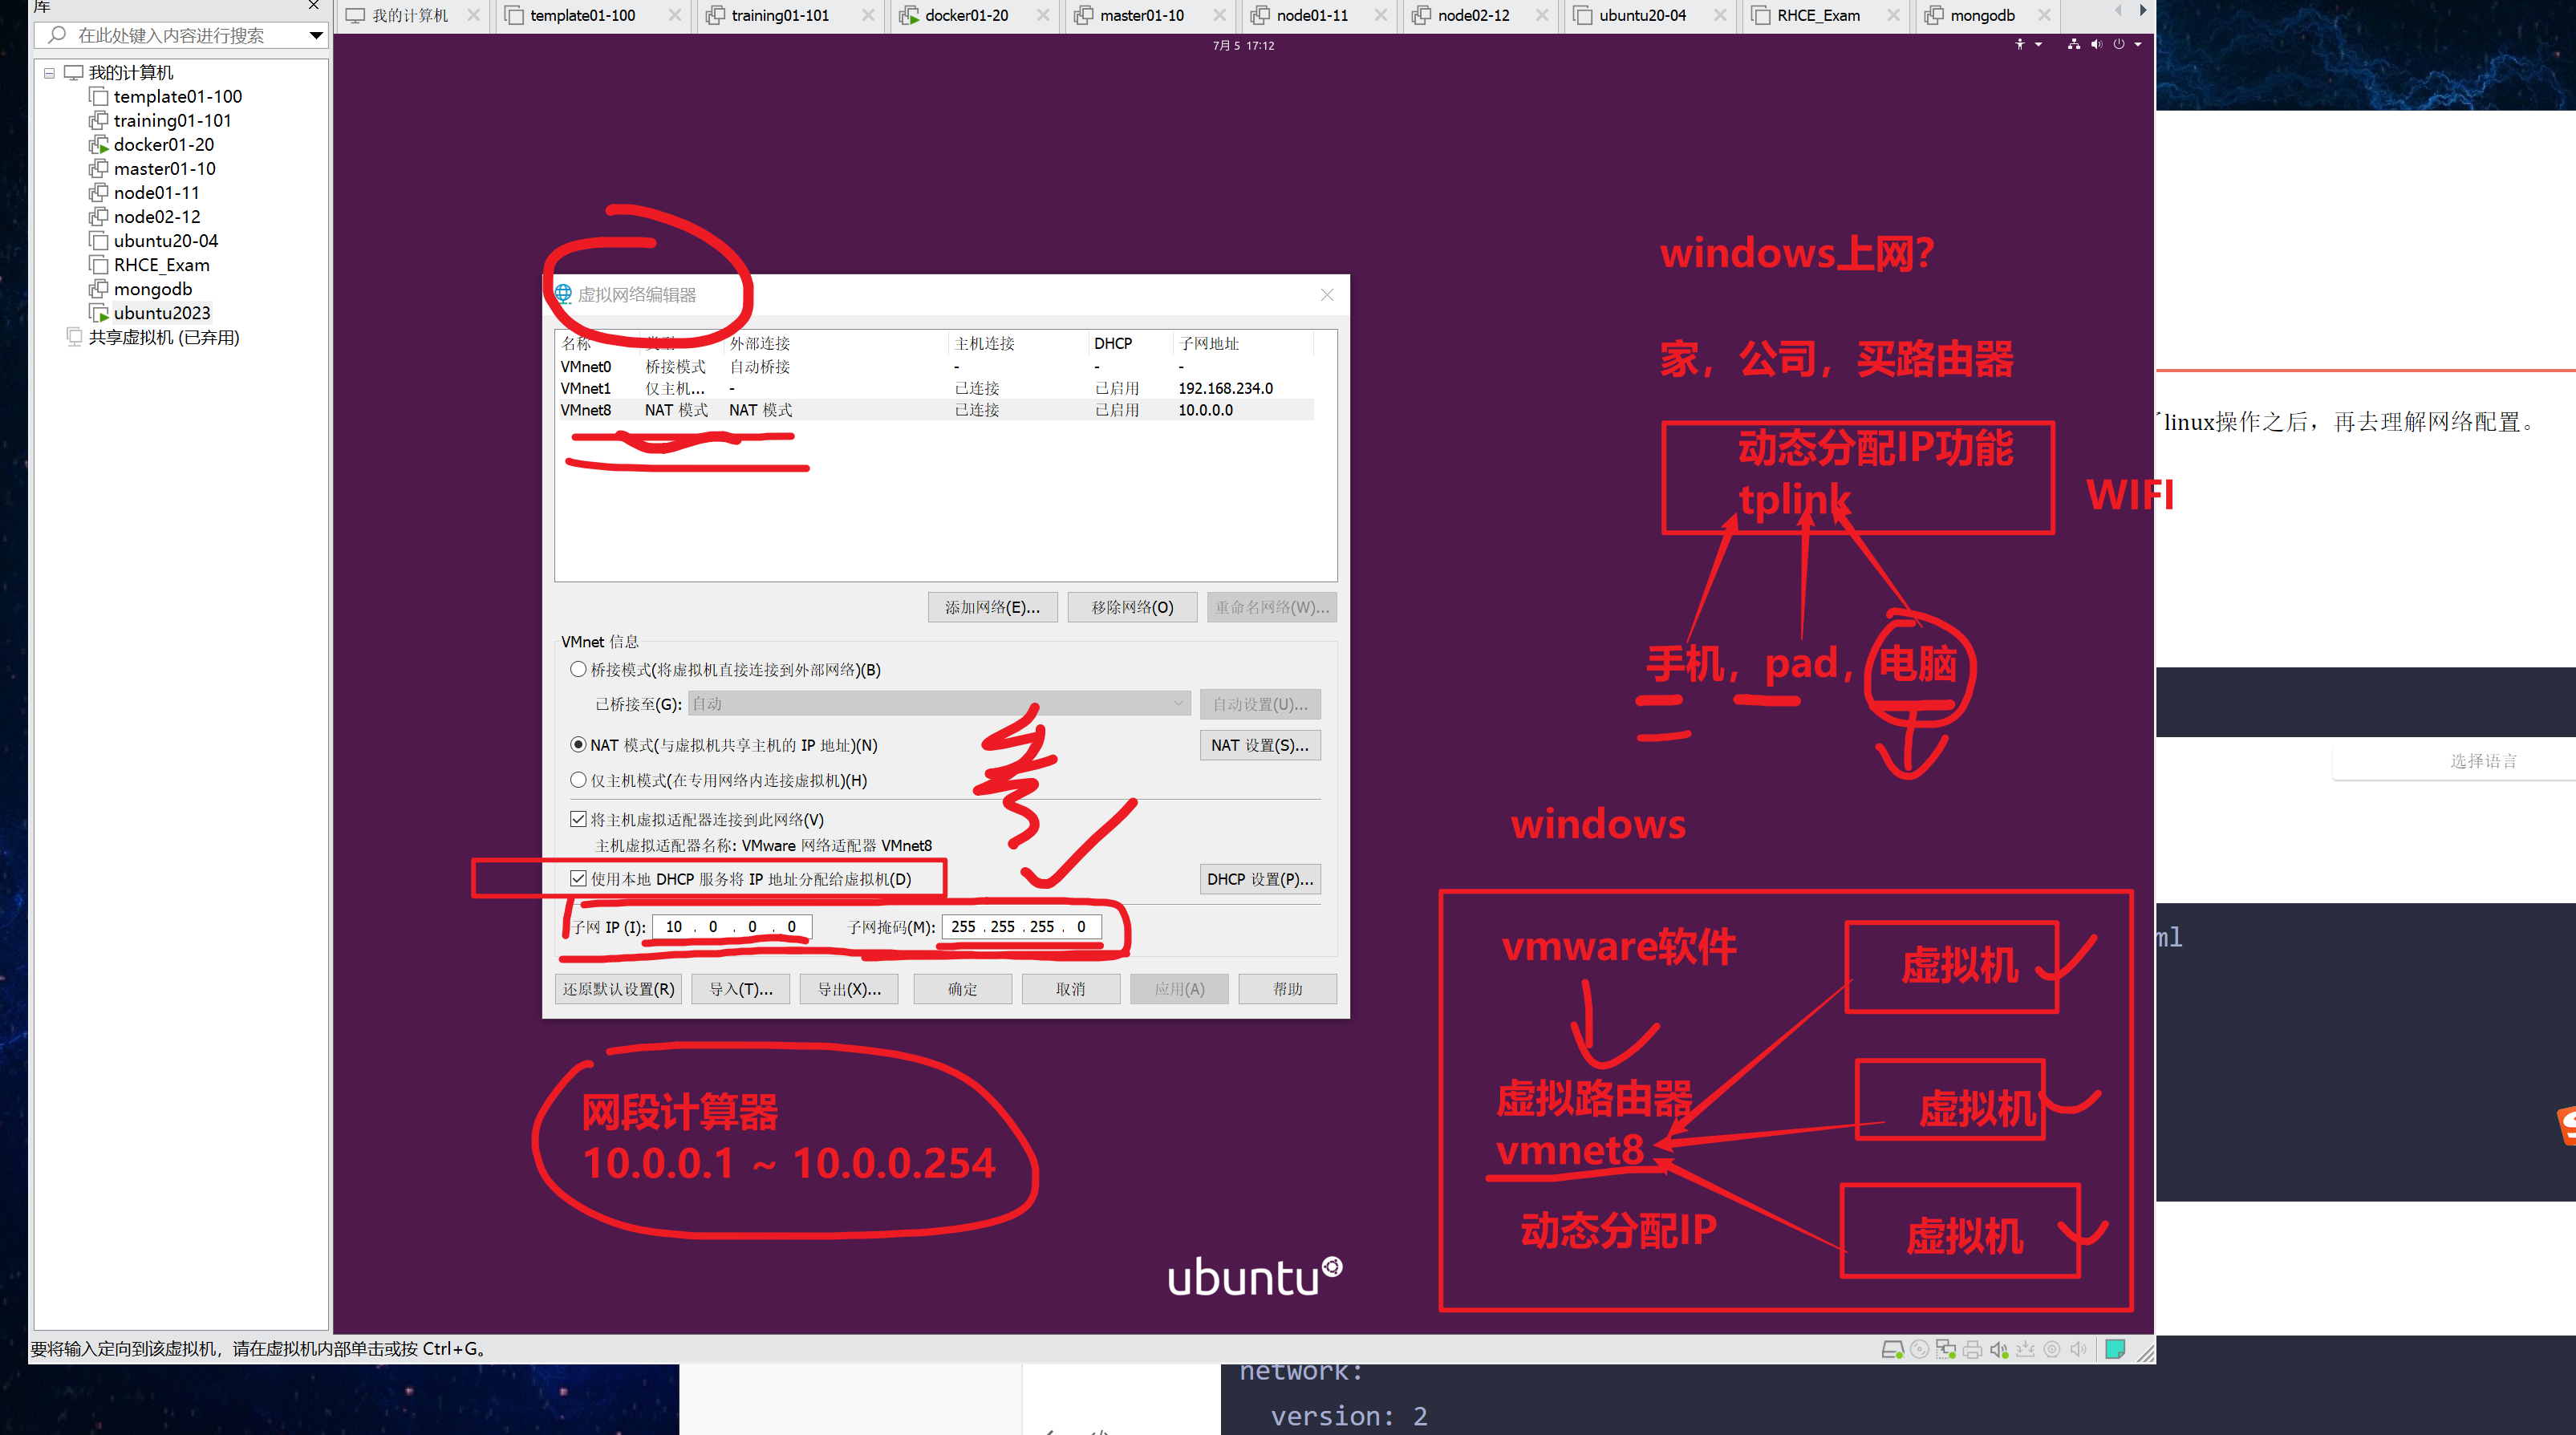Close the library panel with X
The height and width of the screenshot is (1435, 2576).
314,6
